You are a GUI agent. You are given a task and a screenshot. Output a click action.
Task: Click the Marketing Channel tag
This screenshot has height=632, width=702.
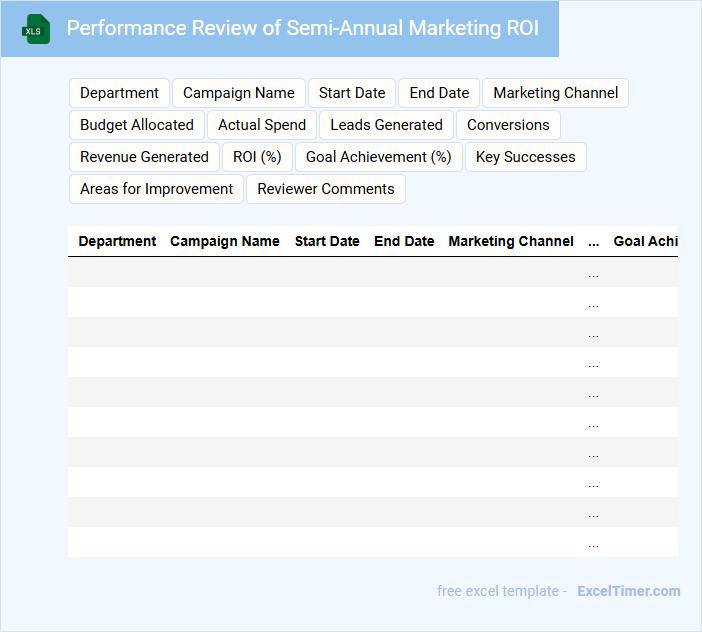click(x=555, y=93)
